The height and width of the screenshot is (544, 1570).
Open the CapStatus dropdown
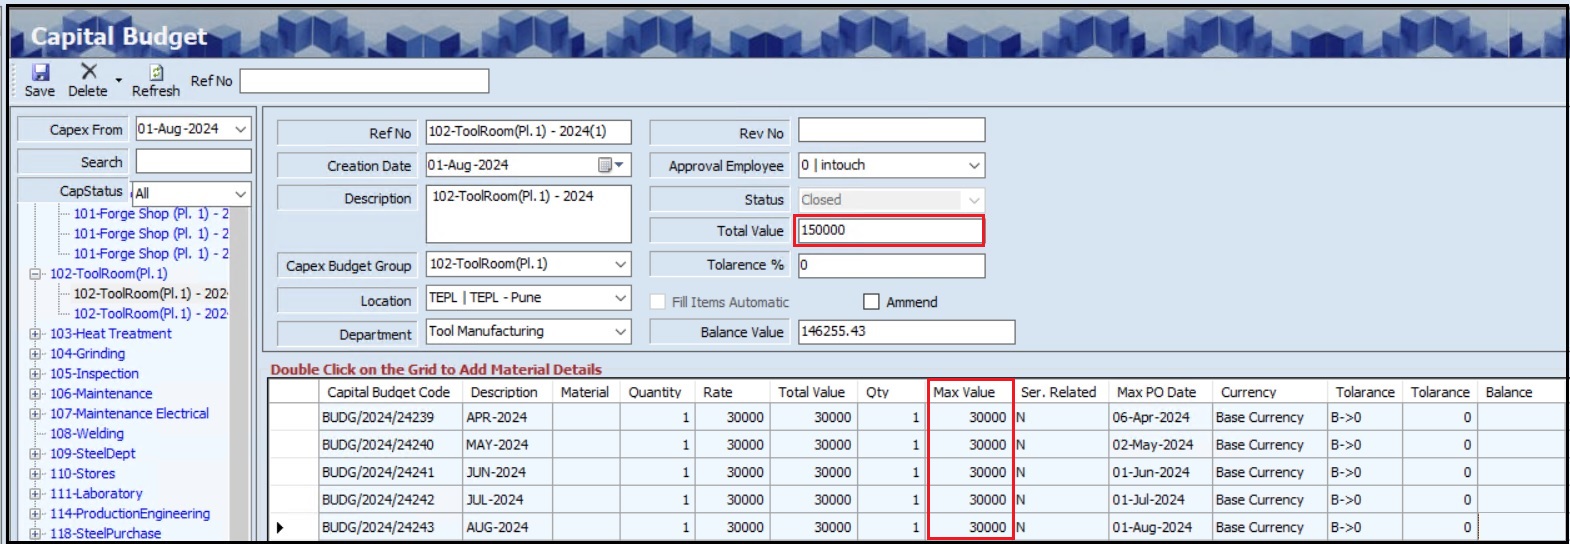[x=240, y=193]
